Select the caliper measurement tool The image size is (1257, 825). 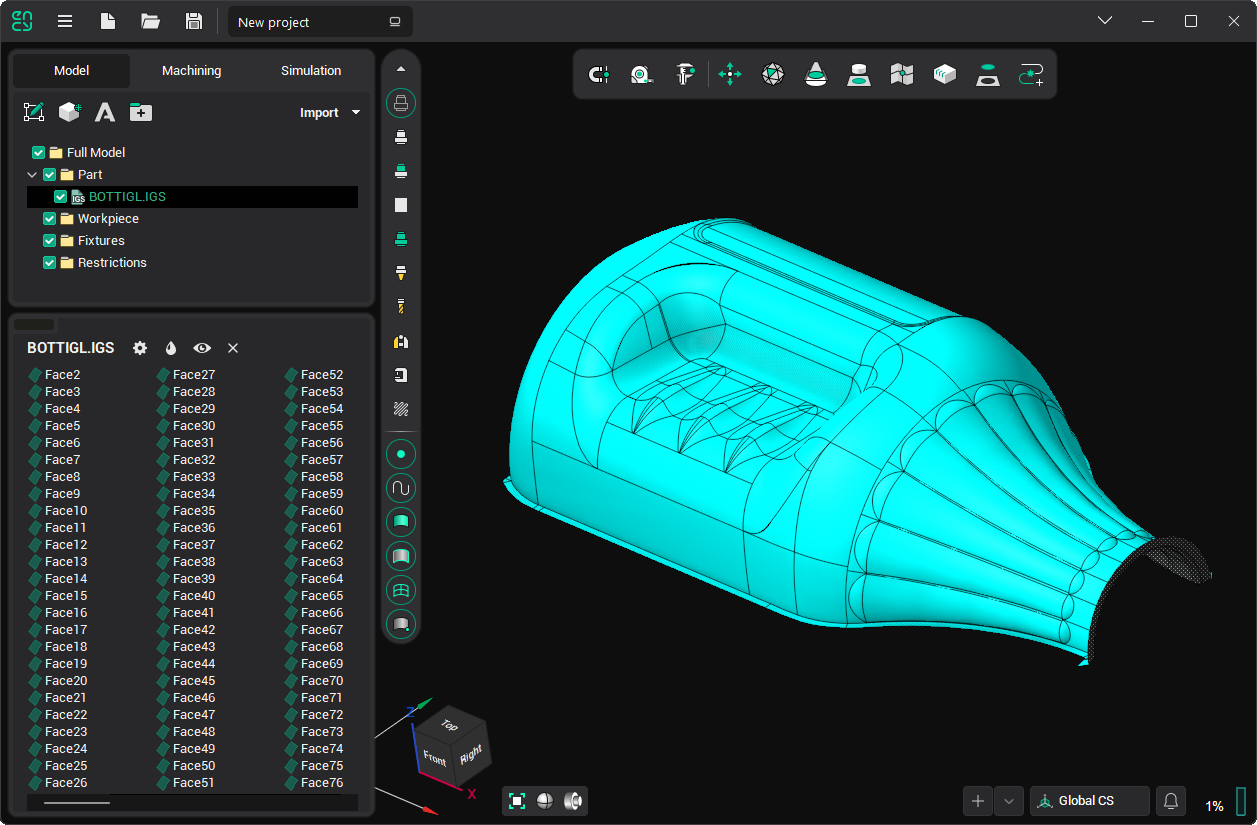pos(685,74)
